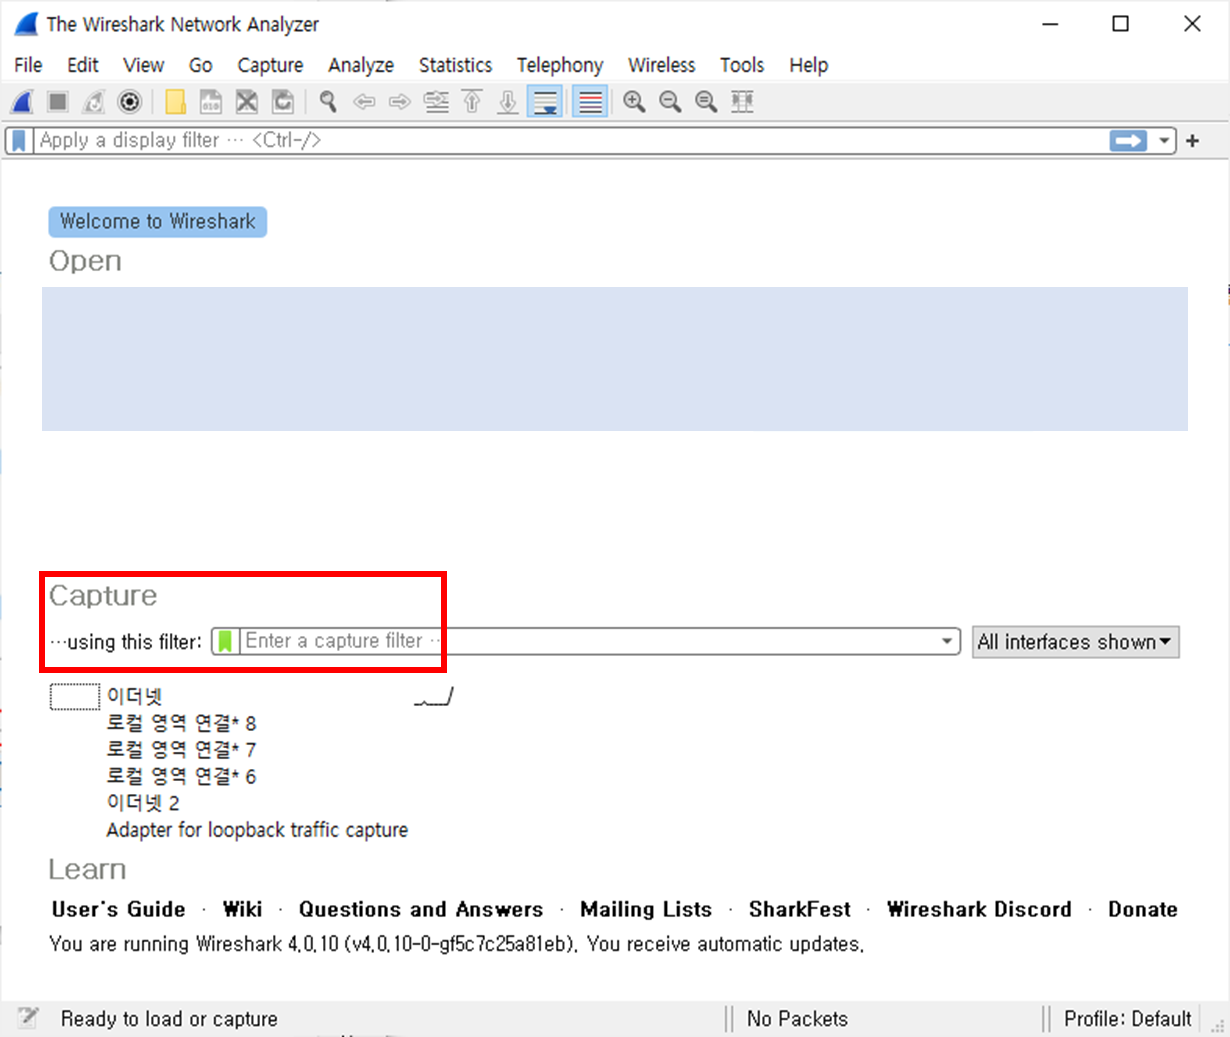Apply display filter arrow button
Screen dimensions: 1230x1037
pyautogui.click(x=1128, y=141)
